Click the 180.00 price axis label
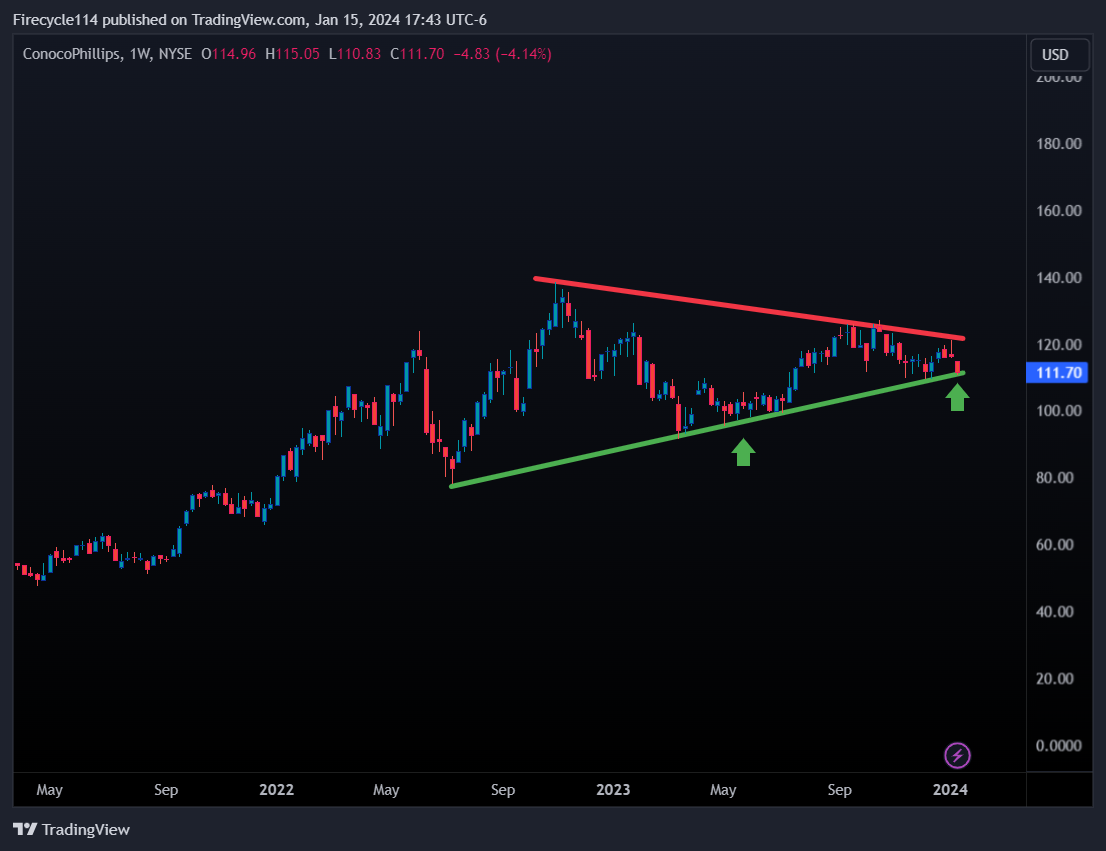The image size is (1106, 851). 1059,144
